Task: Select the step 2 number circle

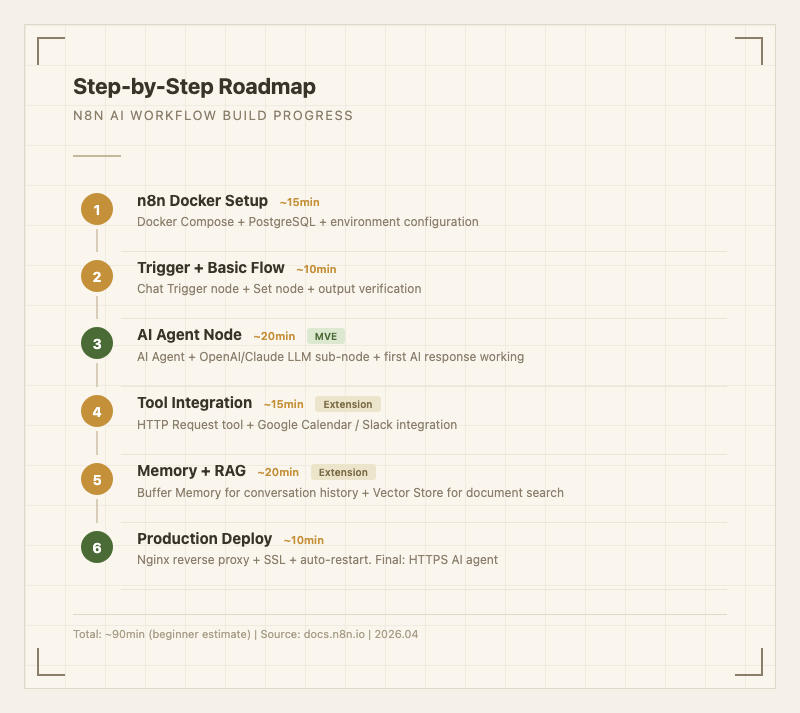Action: point(97,277)
